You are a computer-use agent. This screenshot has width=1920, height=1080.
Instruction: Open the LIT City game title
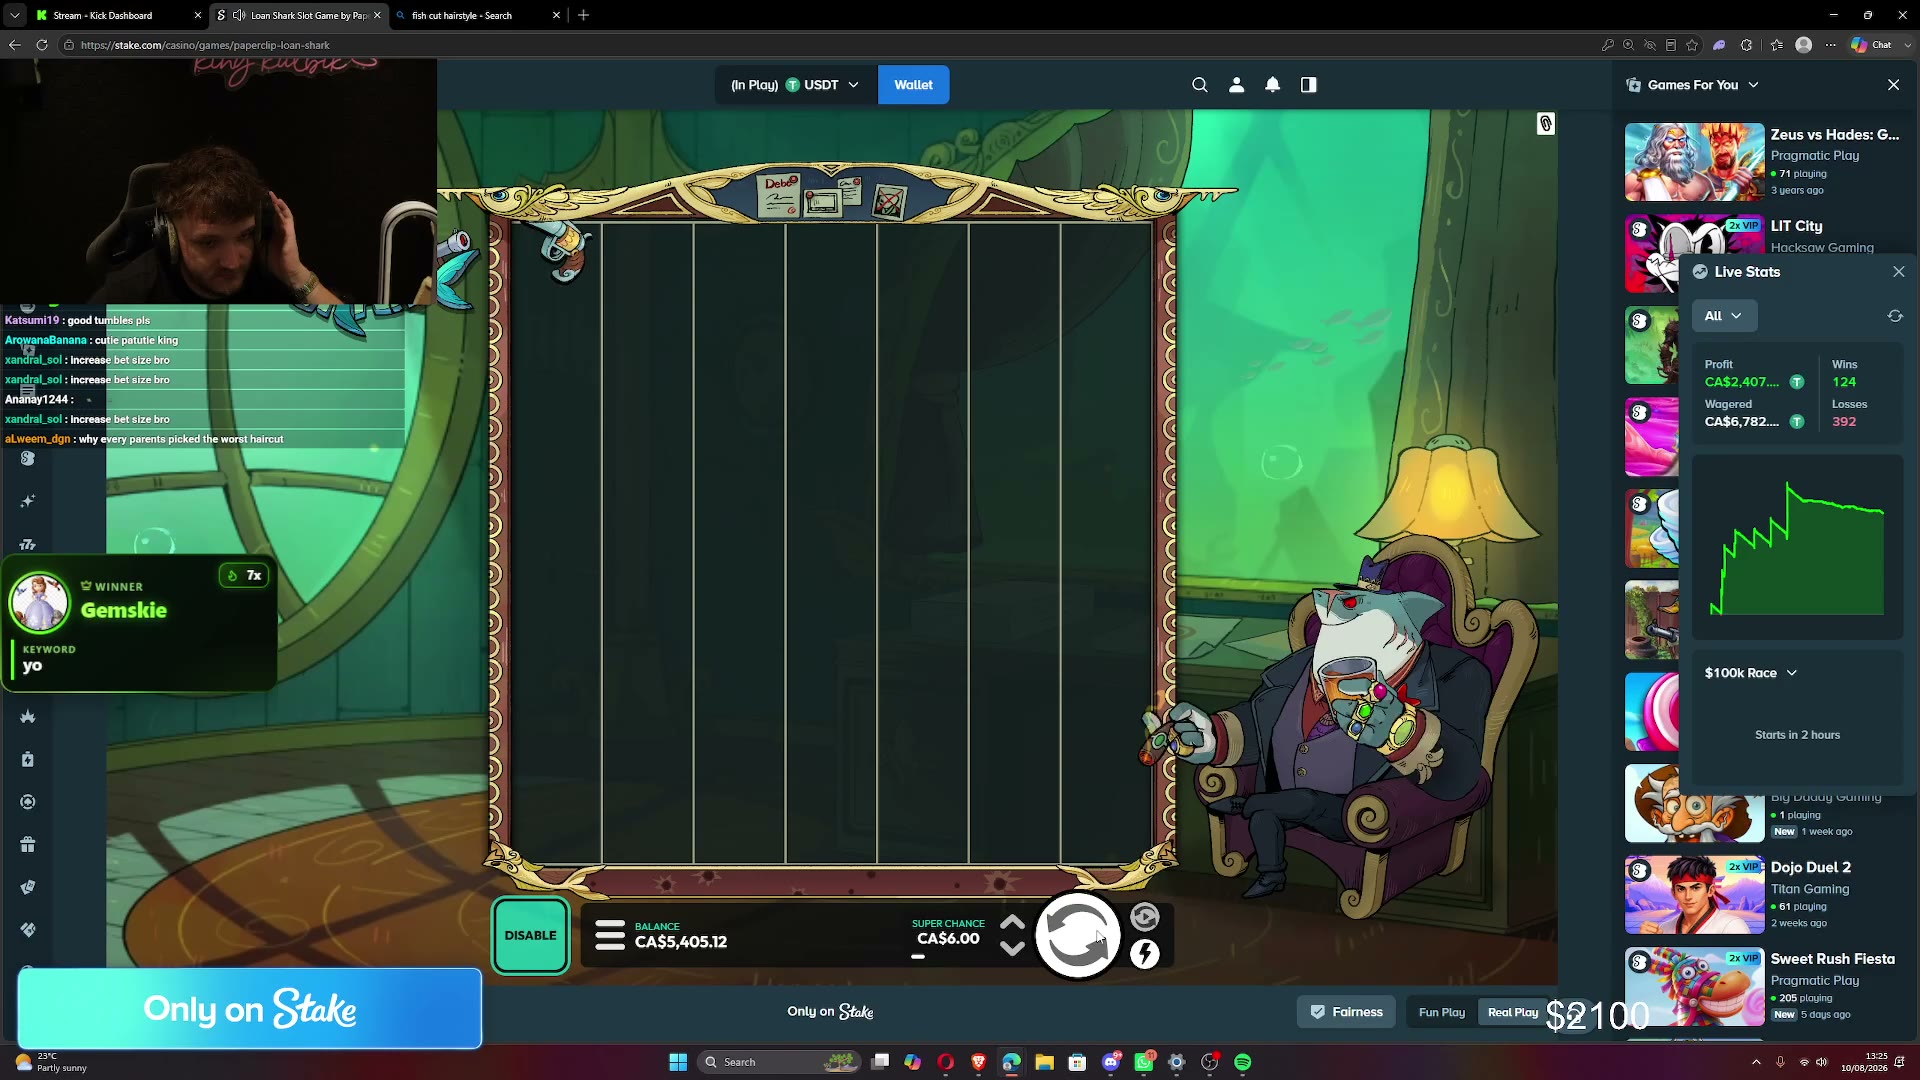(1796, 226)
